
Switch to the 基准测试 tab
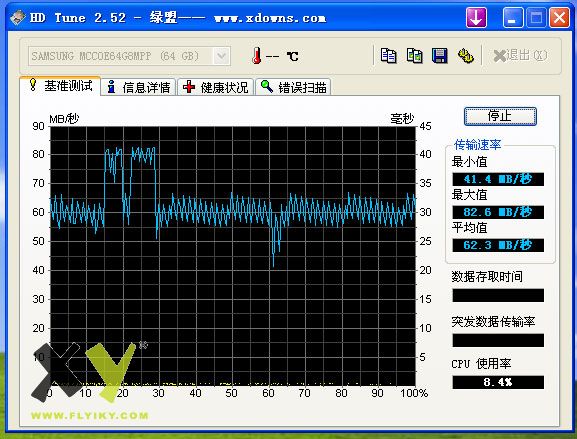tap(60, 86)
